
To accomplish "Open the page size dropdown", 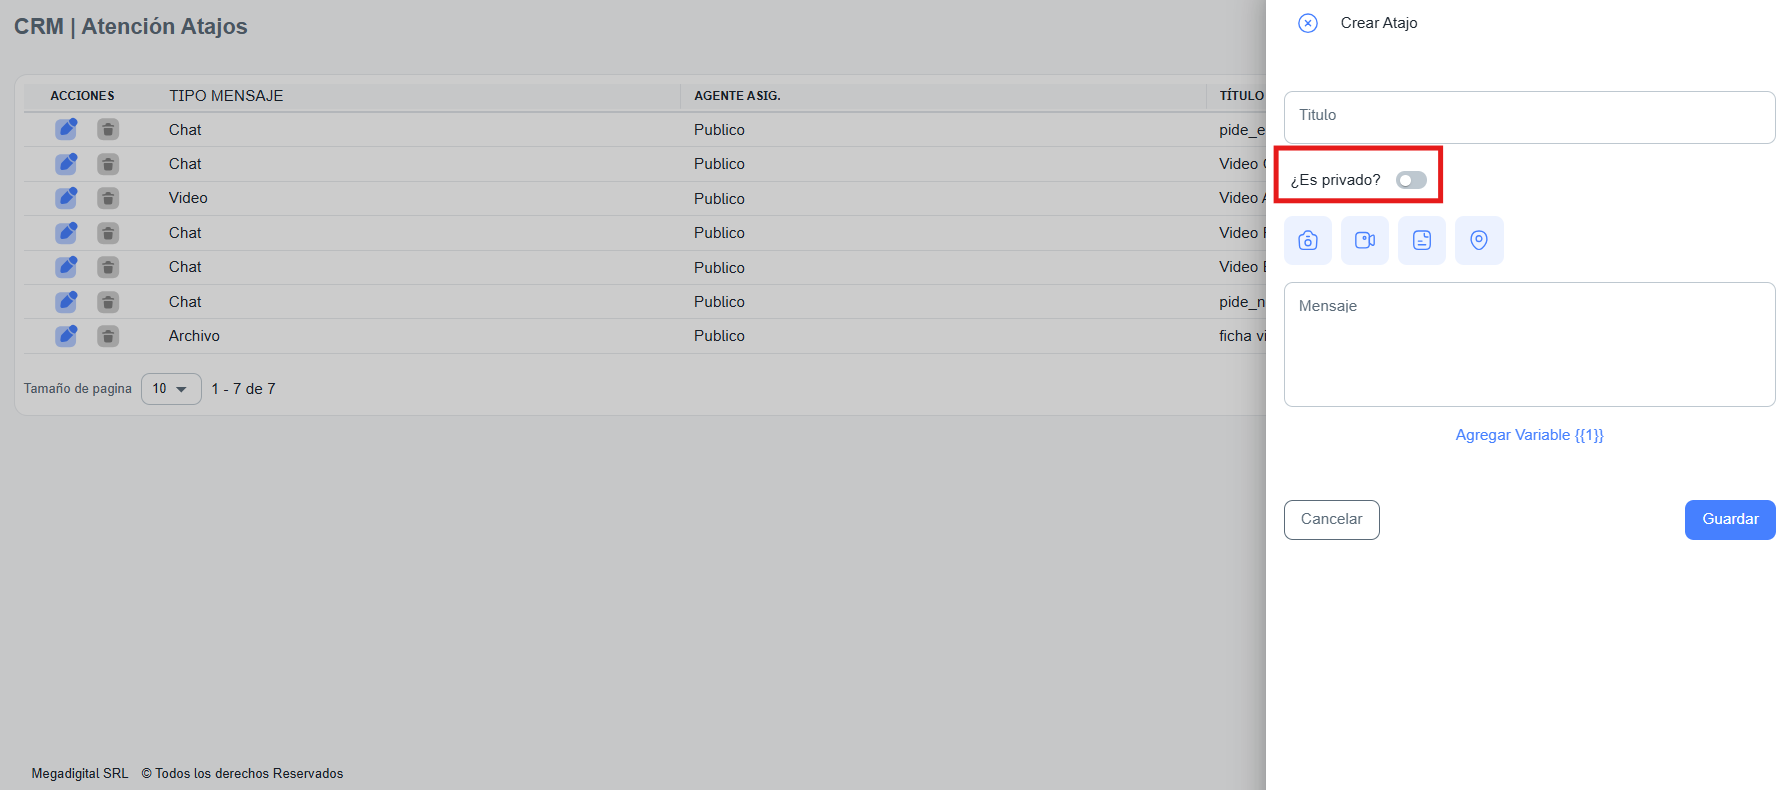I will tap(171, 389).
